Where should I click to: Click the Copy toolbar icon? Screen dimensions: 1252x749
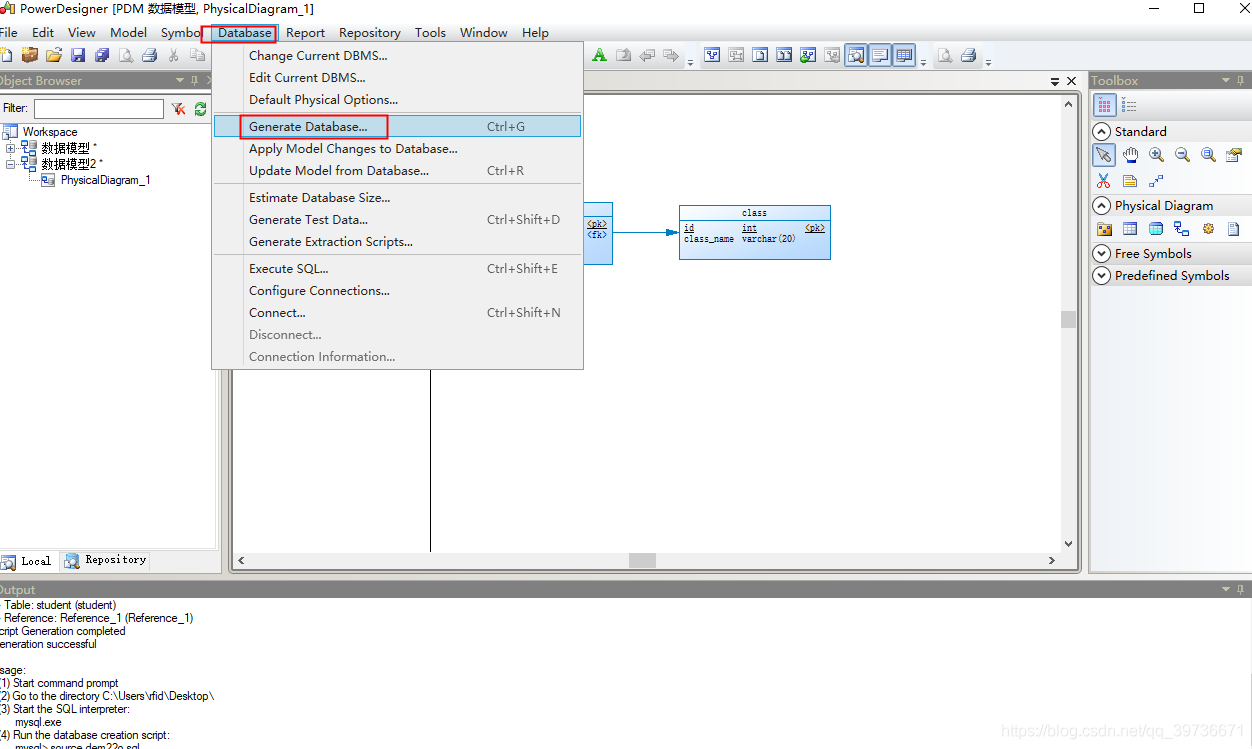(197, 55)
